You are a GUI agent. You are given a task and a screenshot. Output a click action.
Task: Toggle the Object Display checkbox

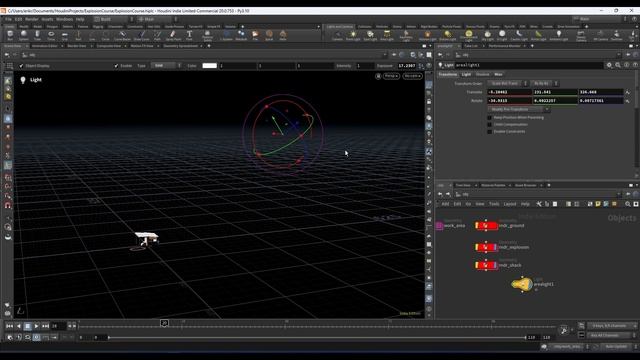21,66
